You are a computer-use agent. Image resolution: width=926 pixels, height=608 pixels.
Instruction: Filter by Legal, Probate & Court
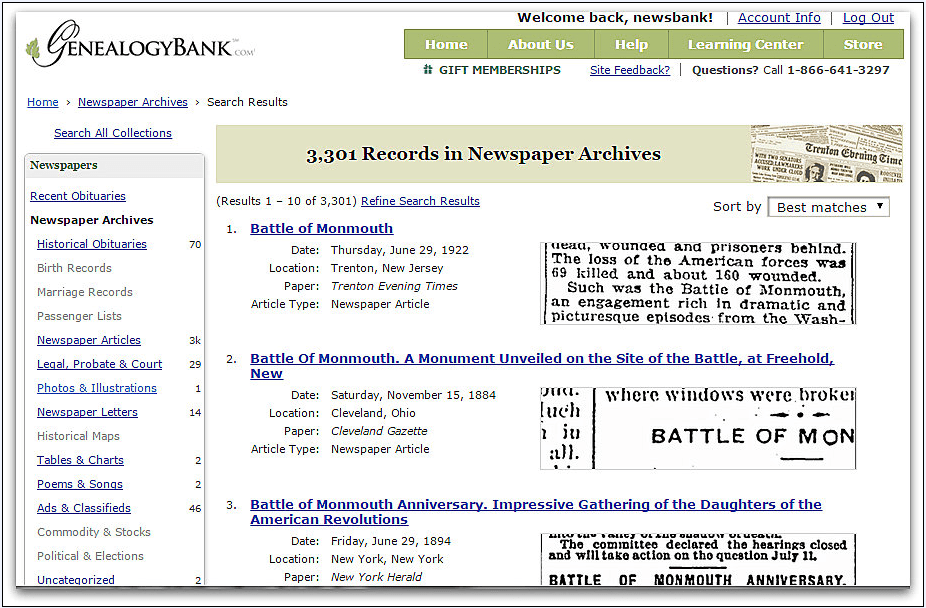(99, 364)
